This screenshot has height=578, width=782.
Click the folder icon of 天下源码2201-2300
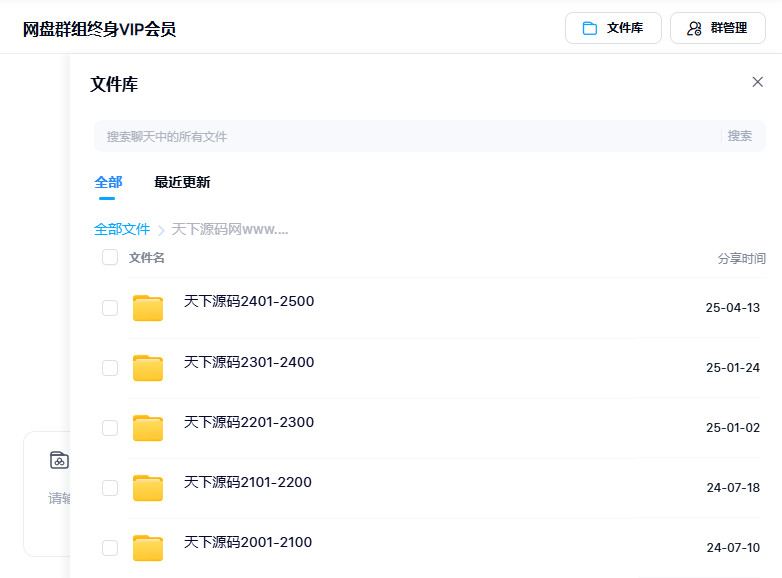(148, 428)
